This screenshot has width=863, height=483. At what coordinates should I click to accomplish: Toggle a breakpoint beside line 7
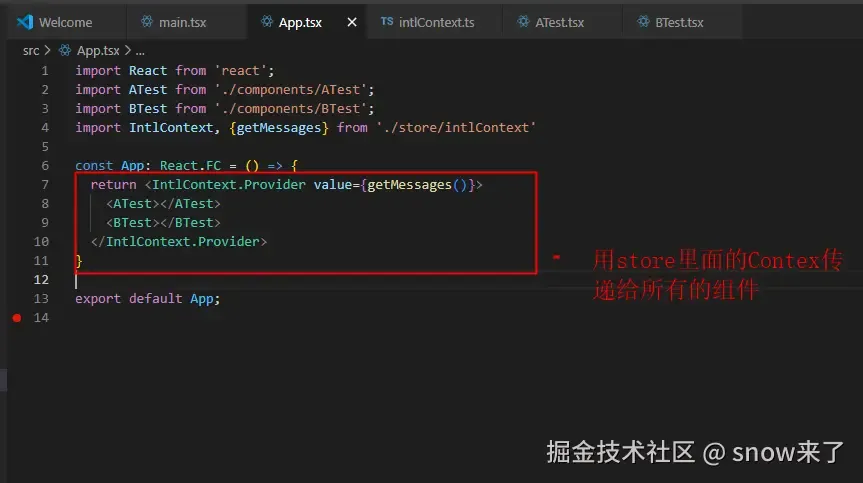pos(17,184)
